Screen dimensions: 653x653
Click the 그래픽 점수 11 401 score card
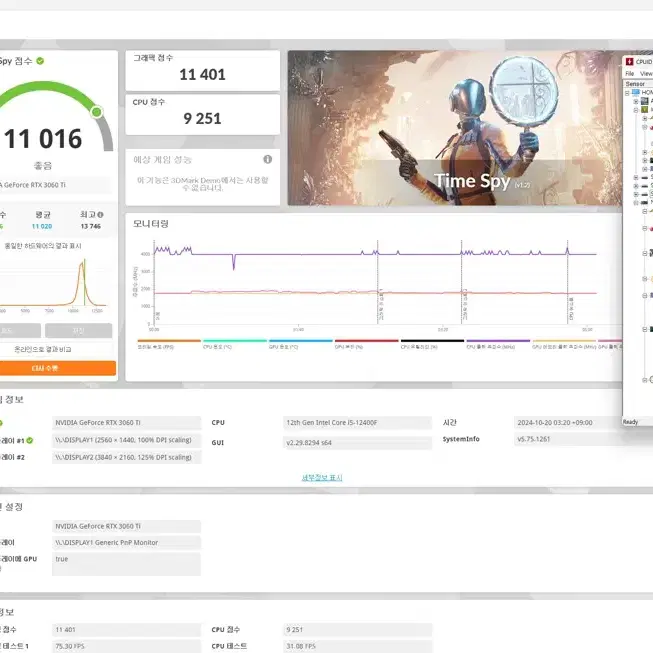(202, 70)
